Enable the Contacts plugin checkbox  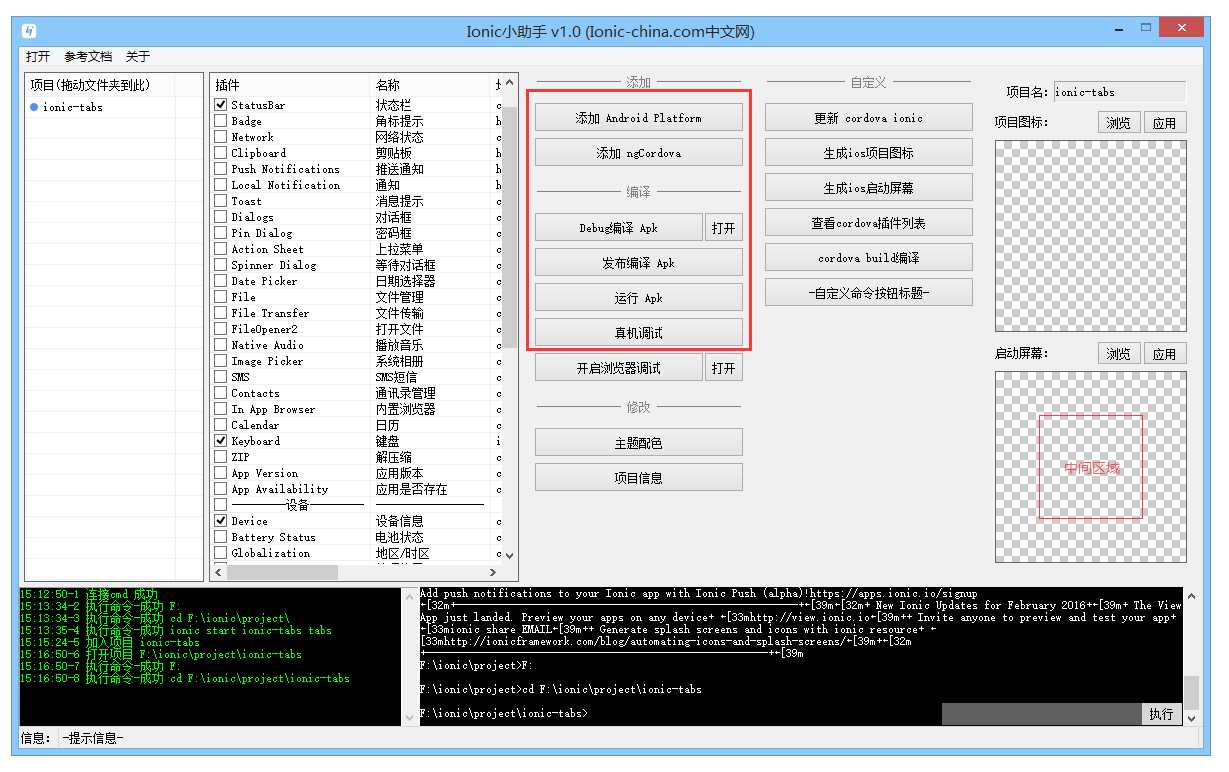pyautogui.click(x=221, y=393)
